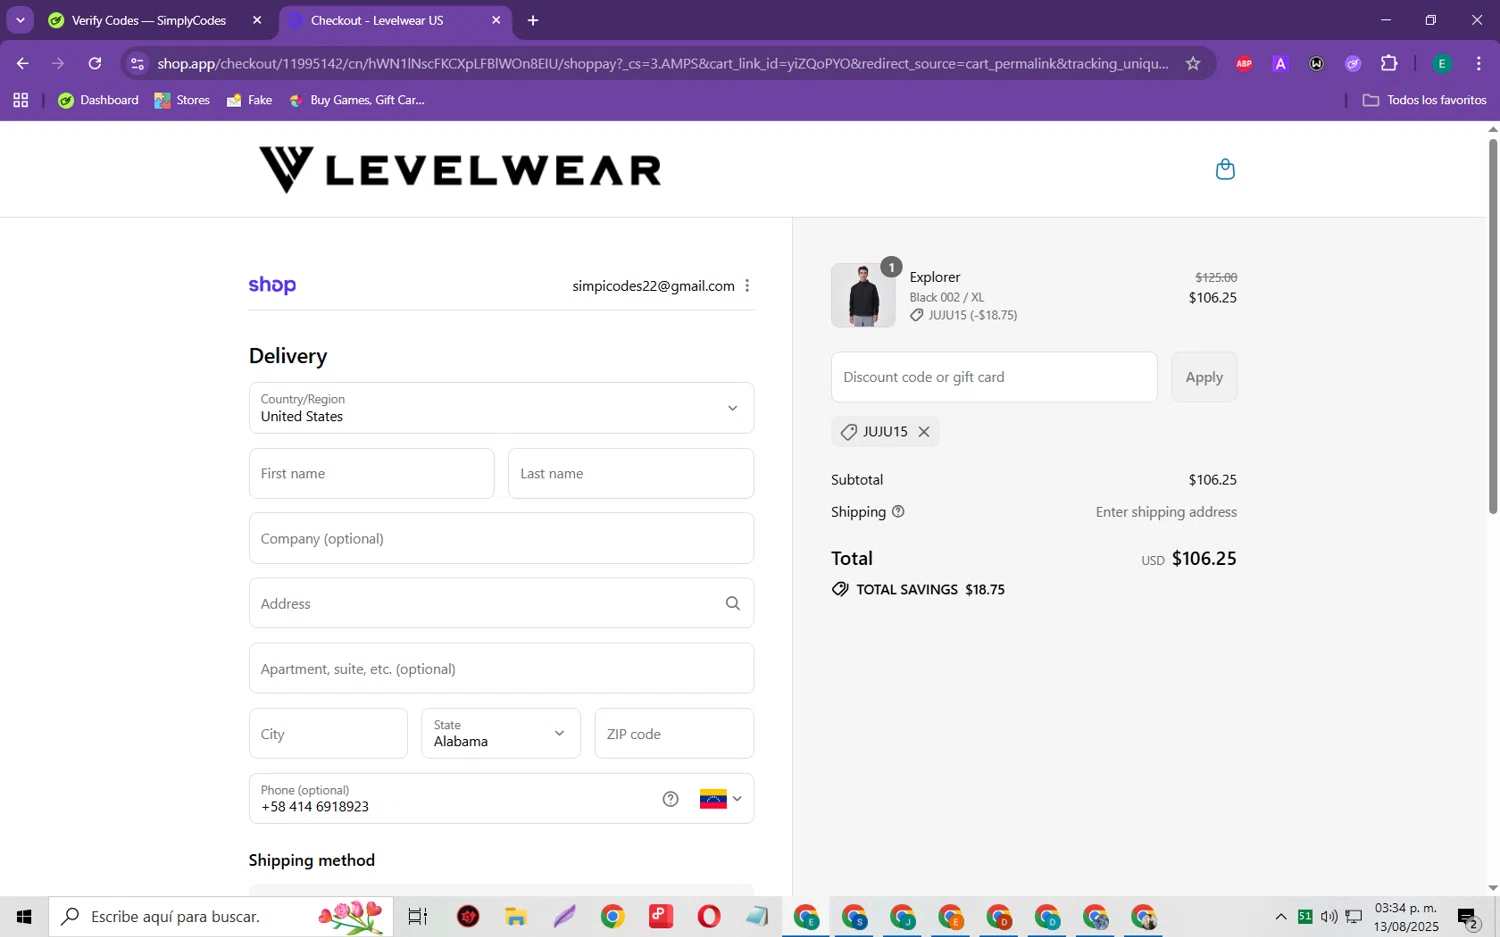The width and height of the screenshot is (1500, 937).
Task: Open the shopping bag cart icon
Action: (x=1224, y=169)
